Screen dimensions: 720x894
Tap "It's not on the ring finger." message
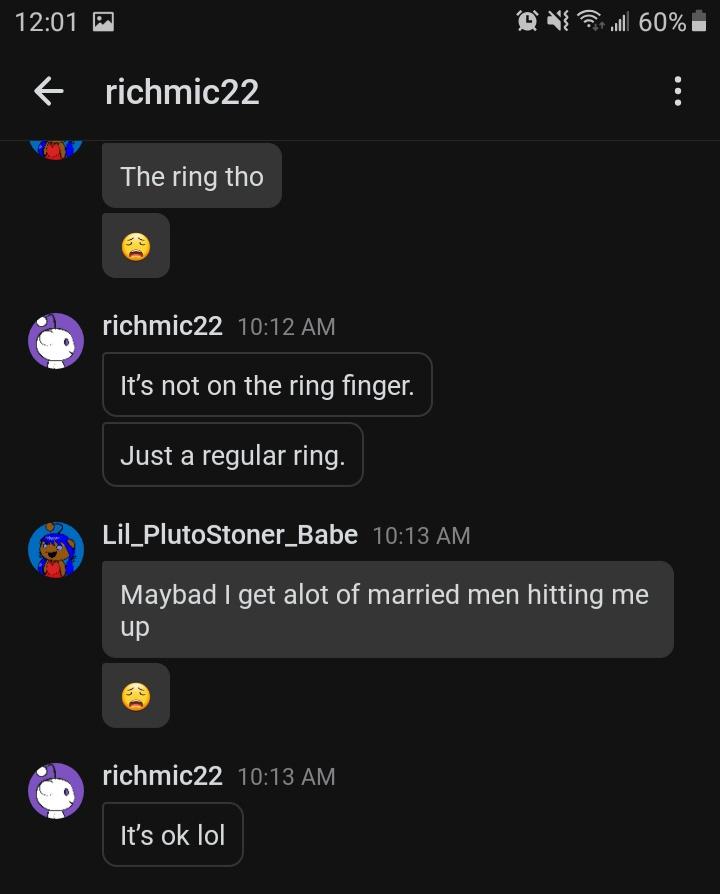(x=267, y=385)
